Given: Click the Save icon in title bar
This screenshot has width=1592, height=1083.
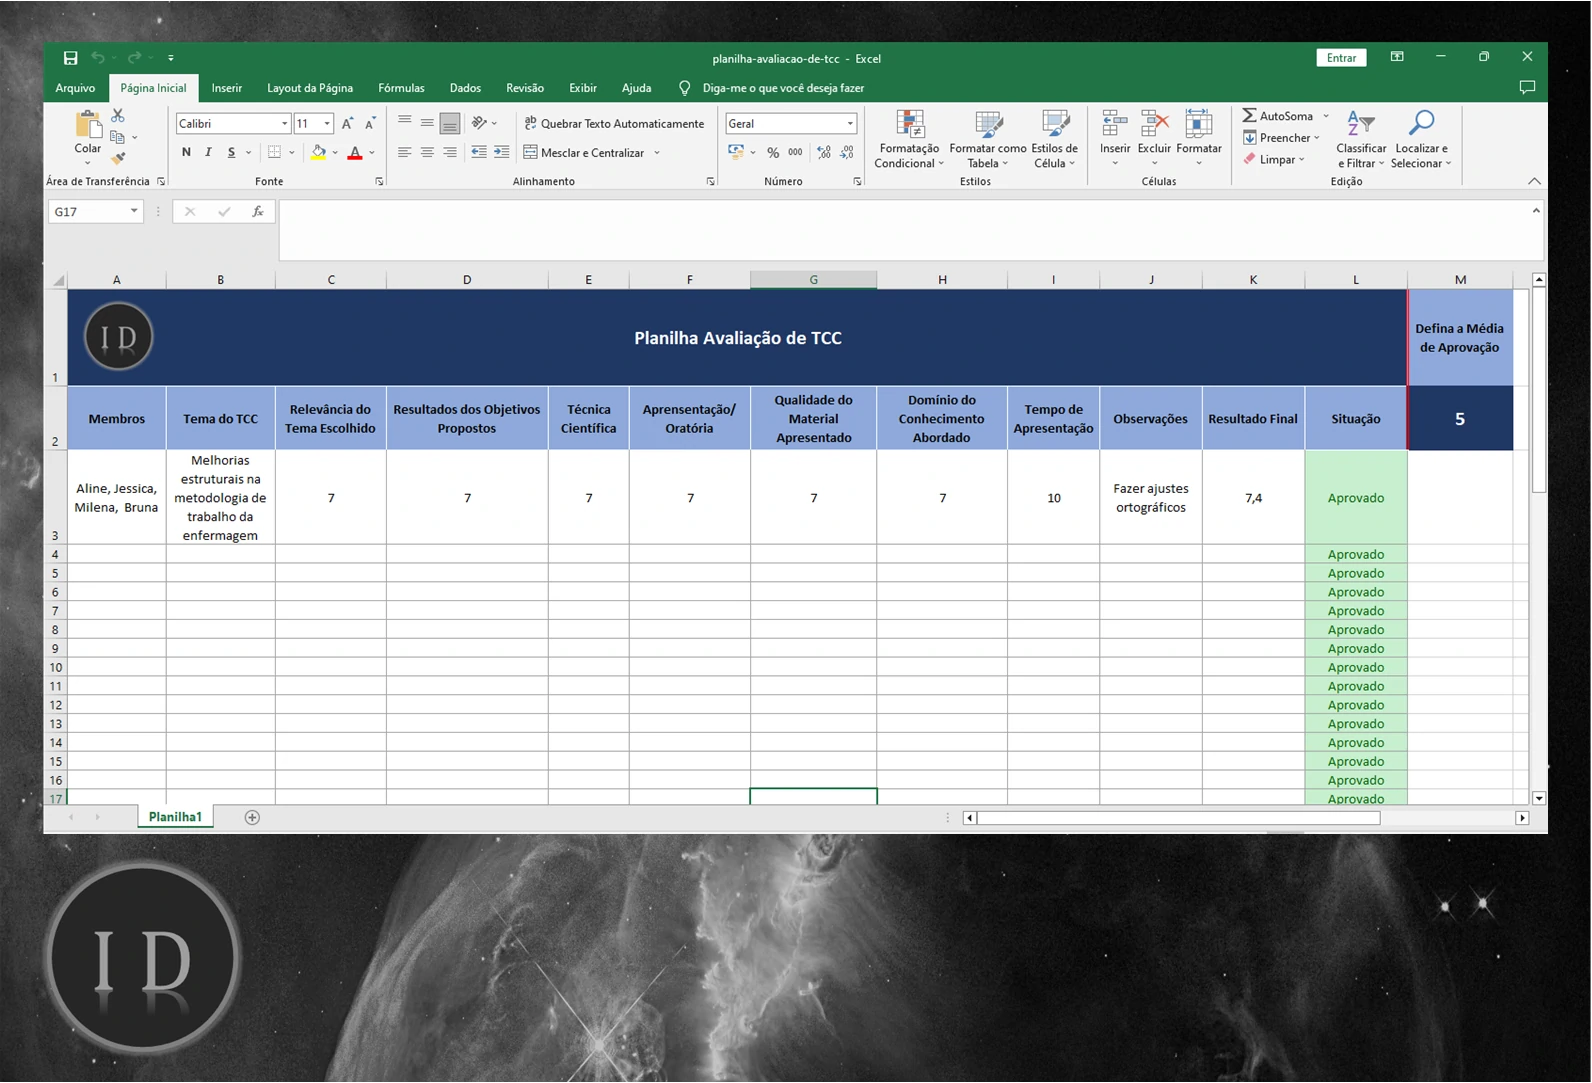Looking at the screenshot, I should coord(70,58).
